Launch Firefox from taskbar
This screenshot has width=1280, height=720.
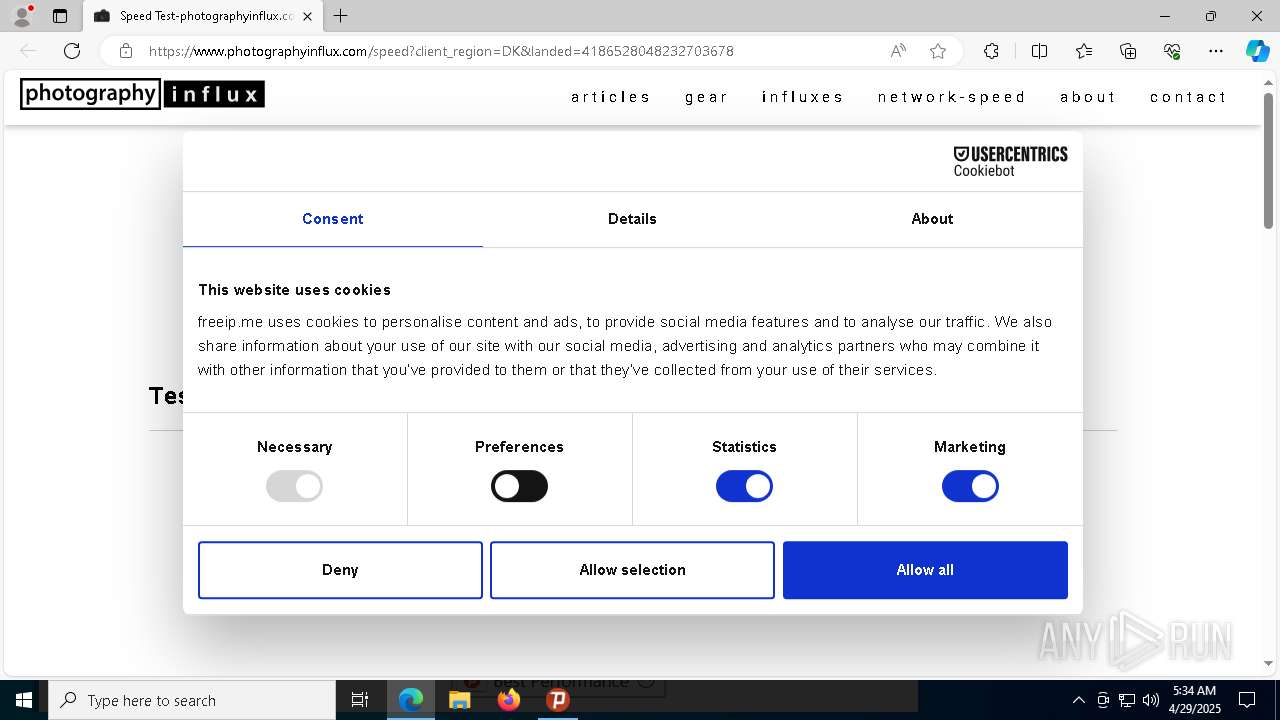509,700
